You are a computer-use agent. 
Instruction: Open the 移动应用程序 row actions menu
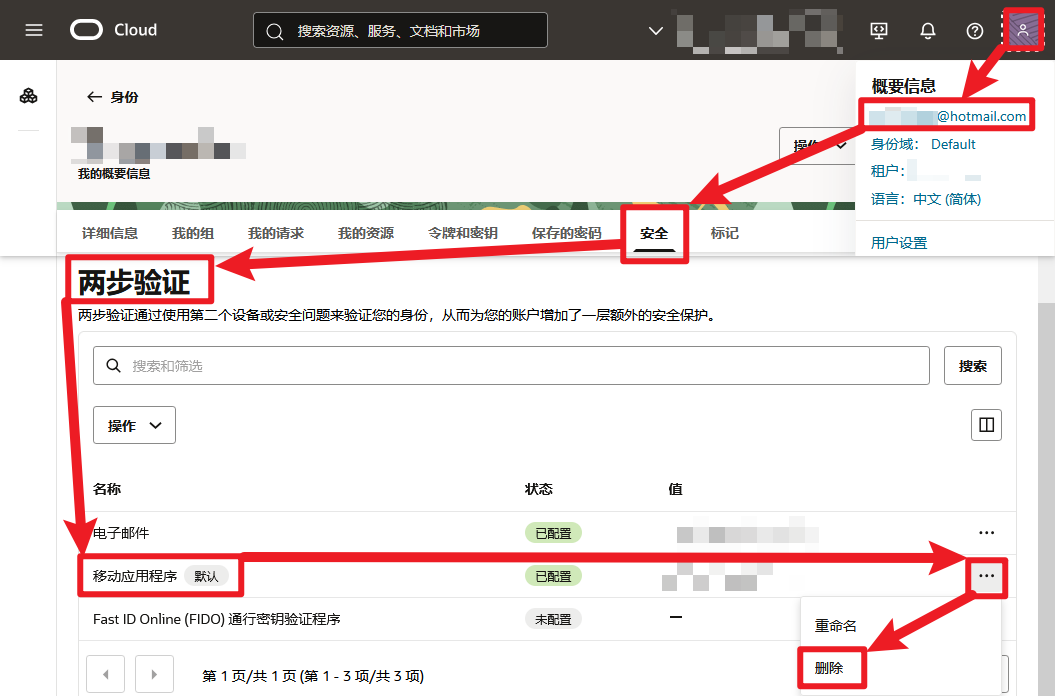[x=986, y=576]
